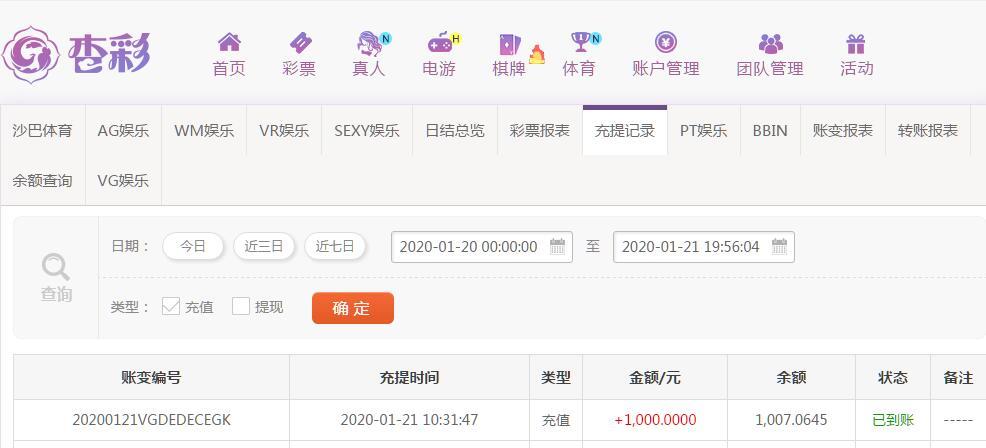Screen dimensions: 986x448
Task: Click the 类型 column header
Action: click(556, 378)
